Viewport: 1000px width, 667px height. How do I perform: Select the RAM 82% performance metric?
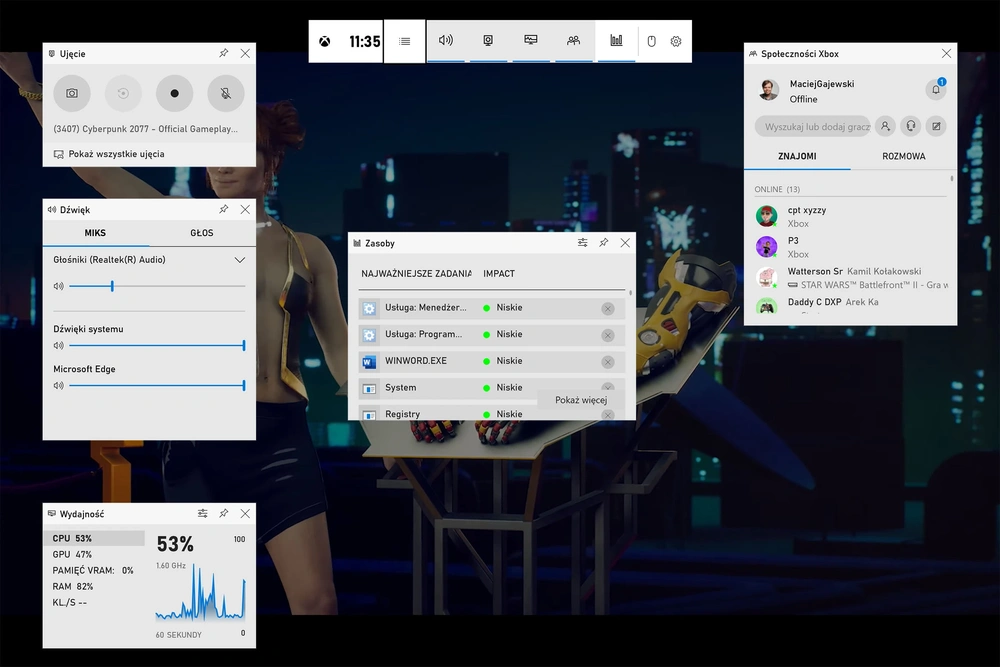(x=94, y=586)
